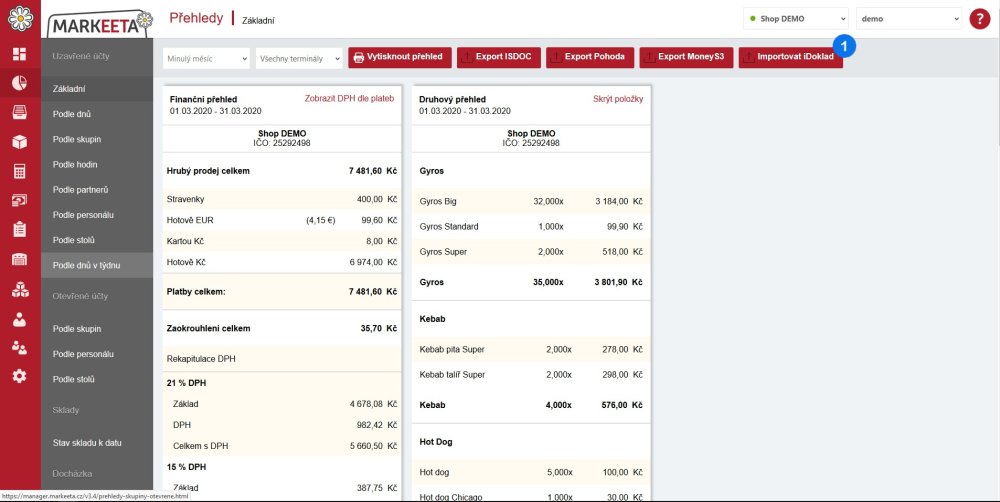Open the settings gear icon
The height and width of the screenshot is (502, 1000).
(x=20, y=376)
